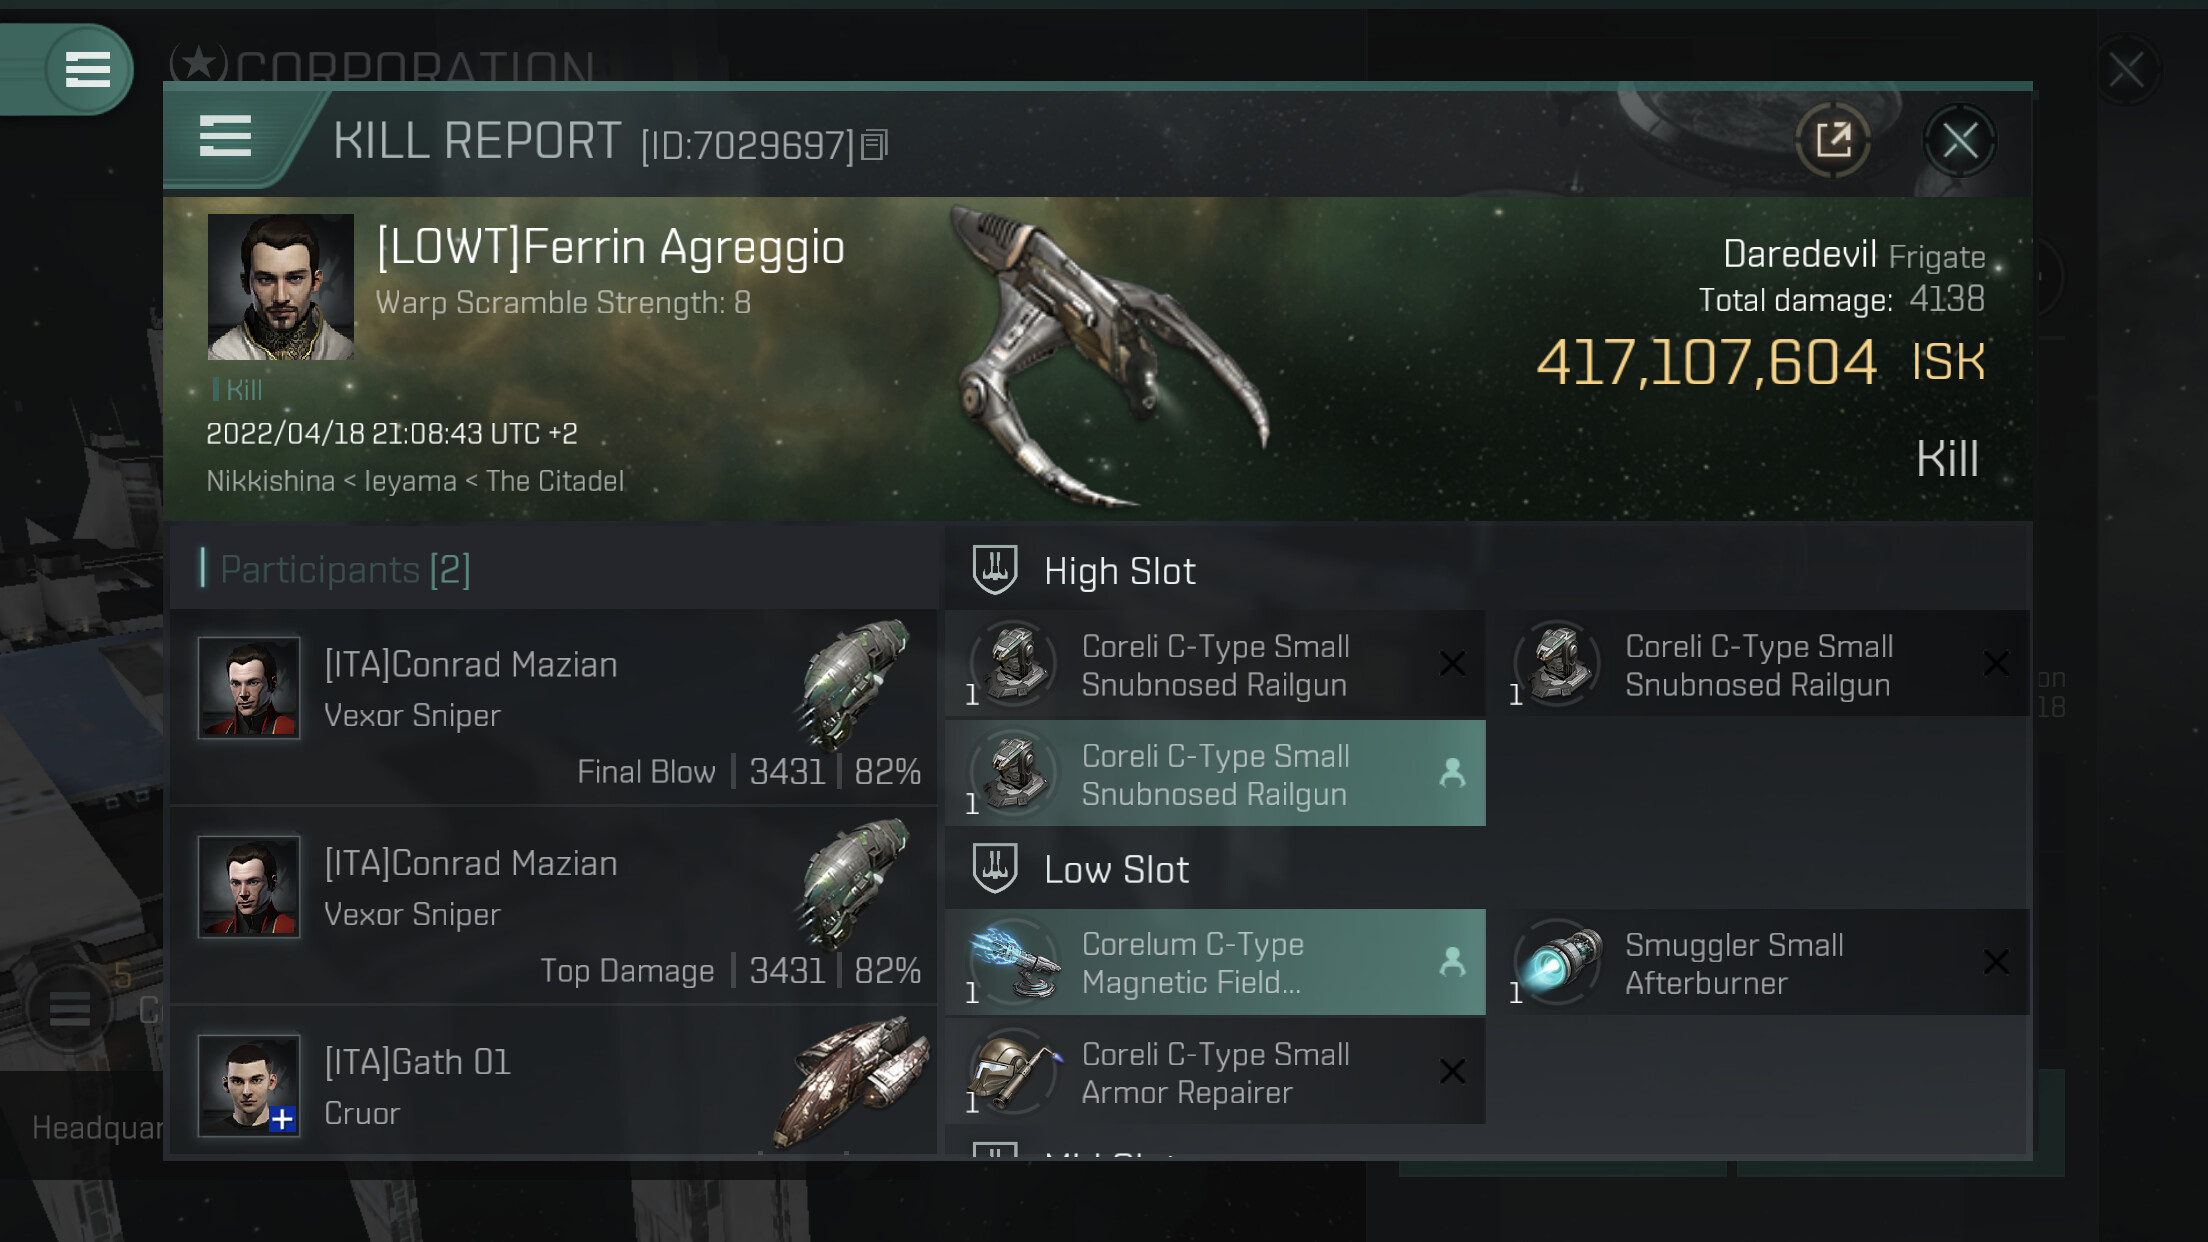Open the main menu in top-left corner

[x=87, y=69]
